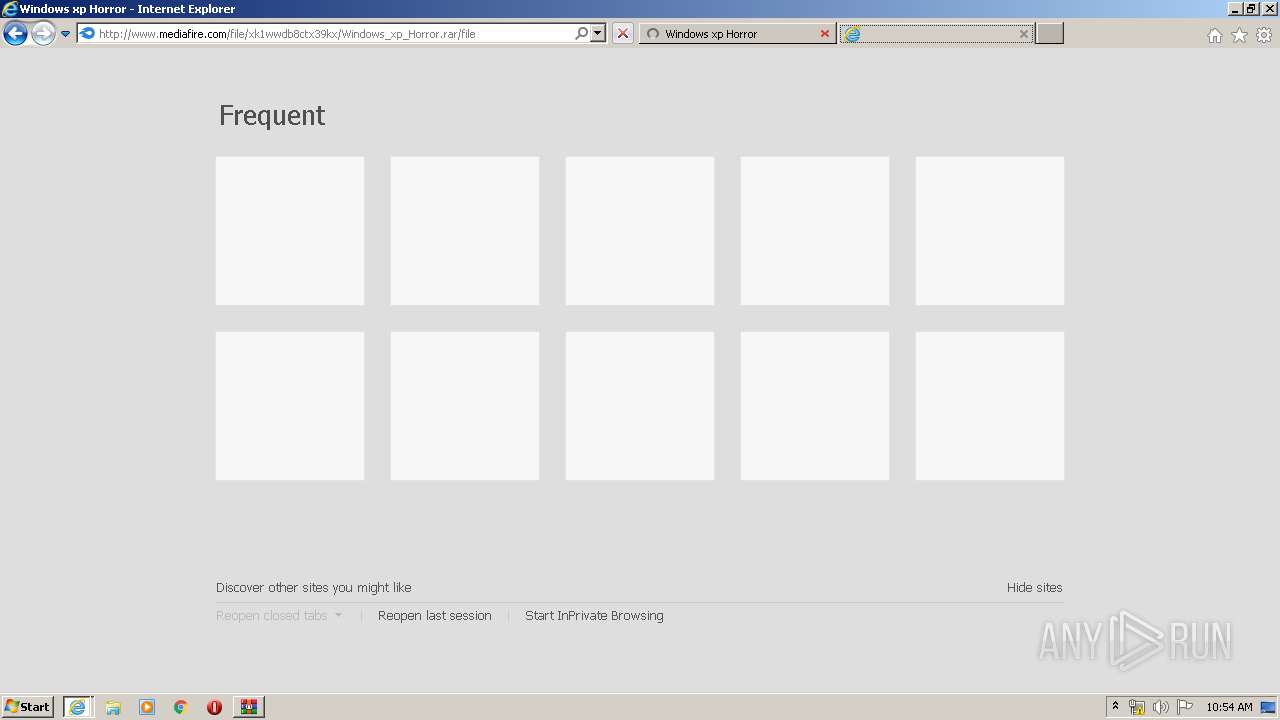Viewport: 1280px width, 720px height.
Task: Click the Hide sites link
Action: (x=1035, y=588)
